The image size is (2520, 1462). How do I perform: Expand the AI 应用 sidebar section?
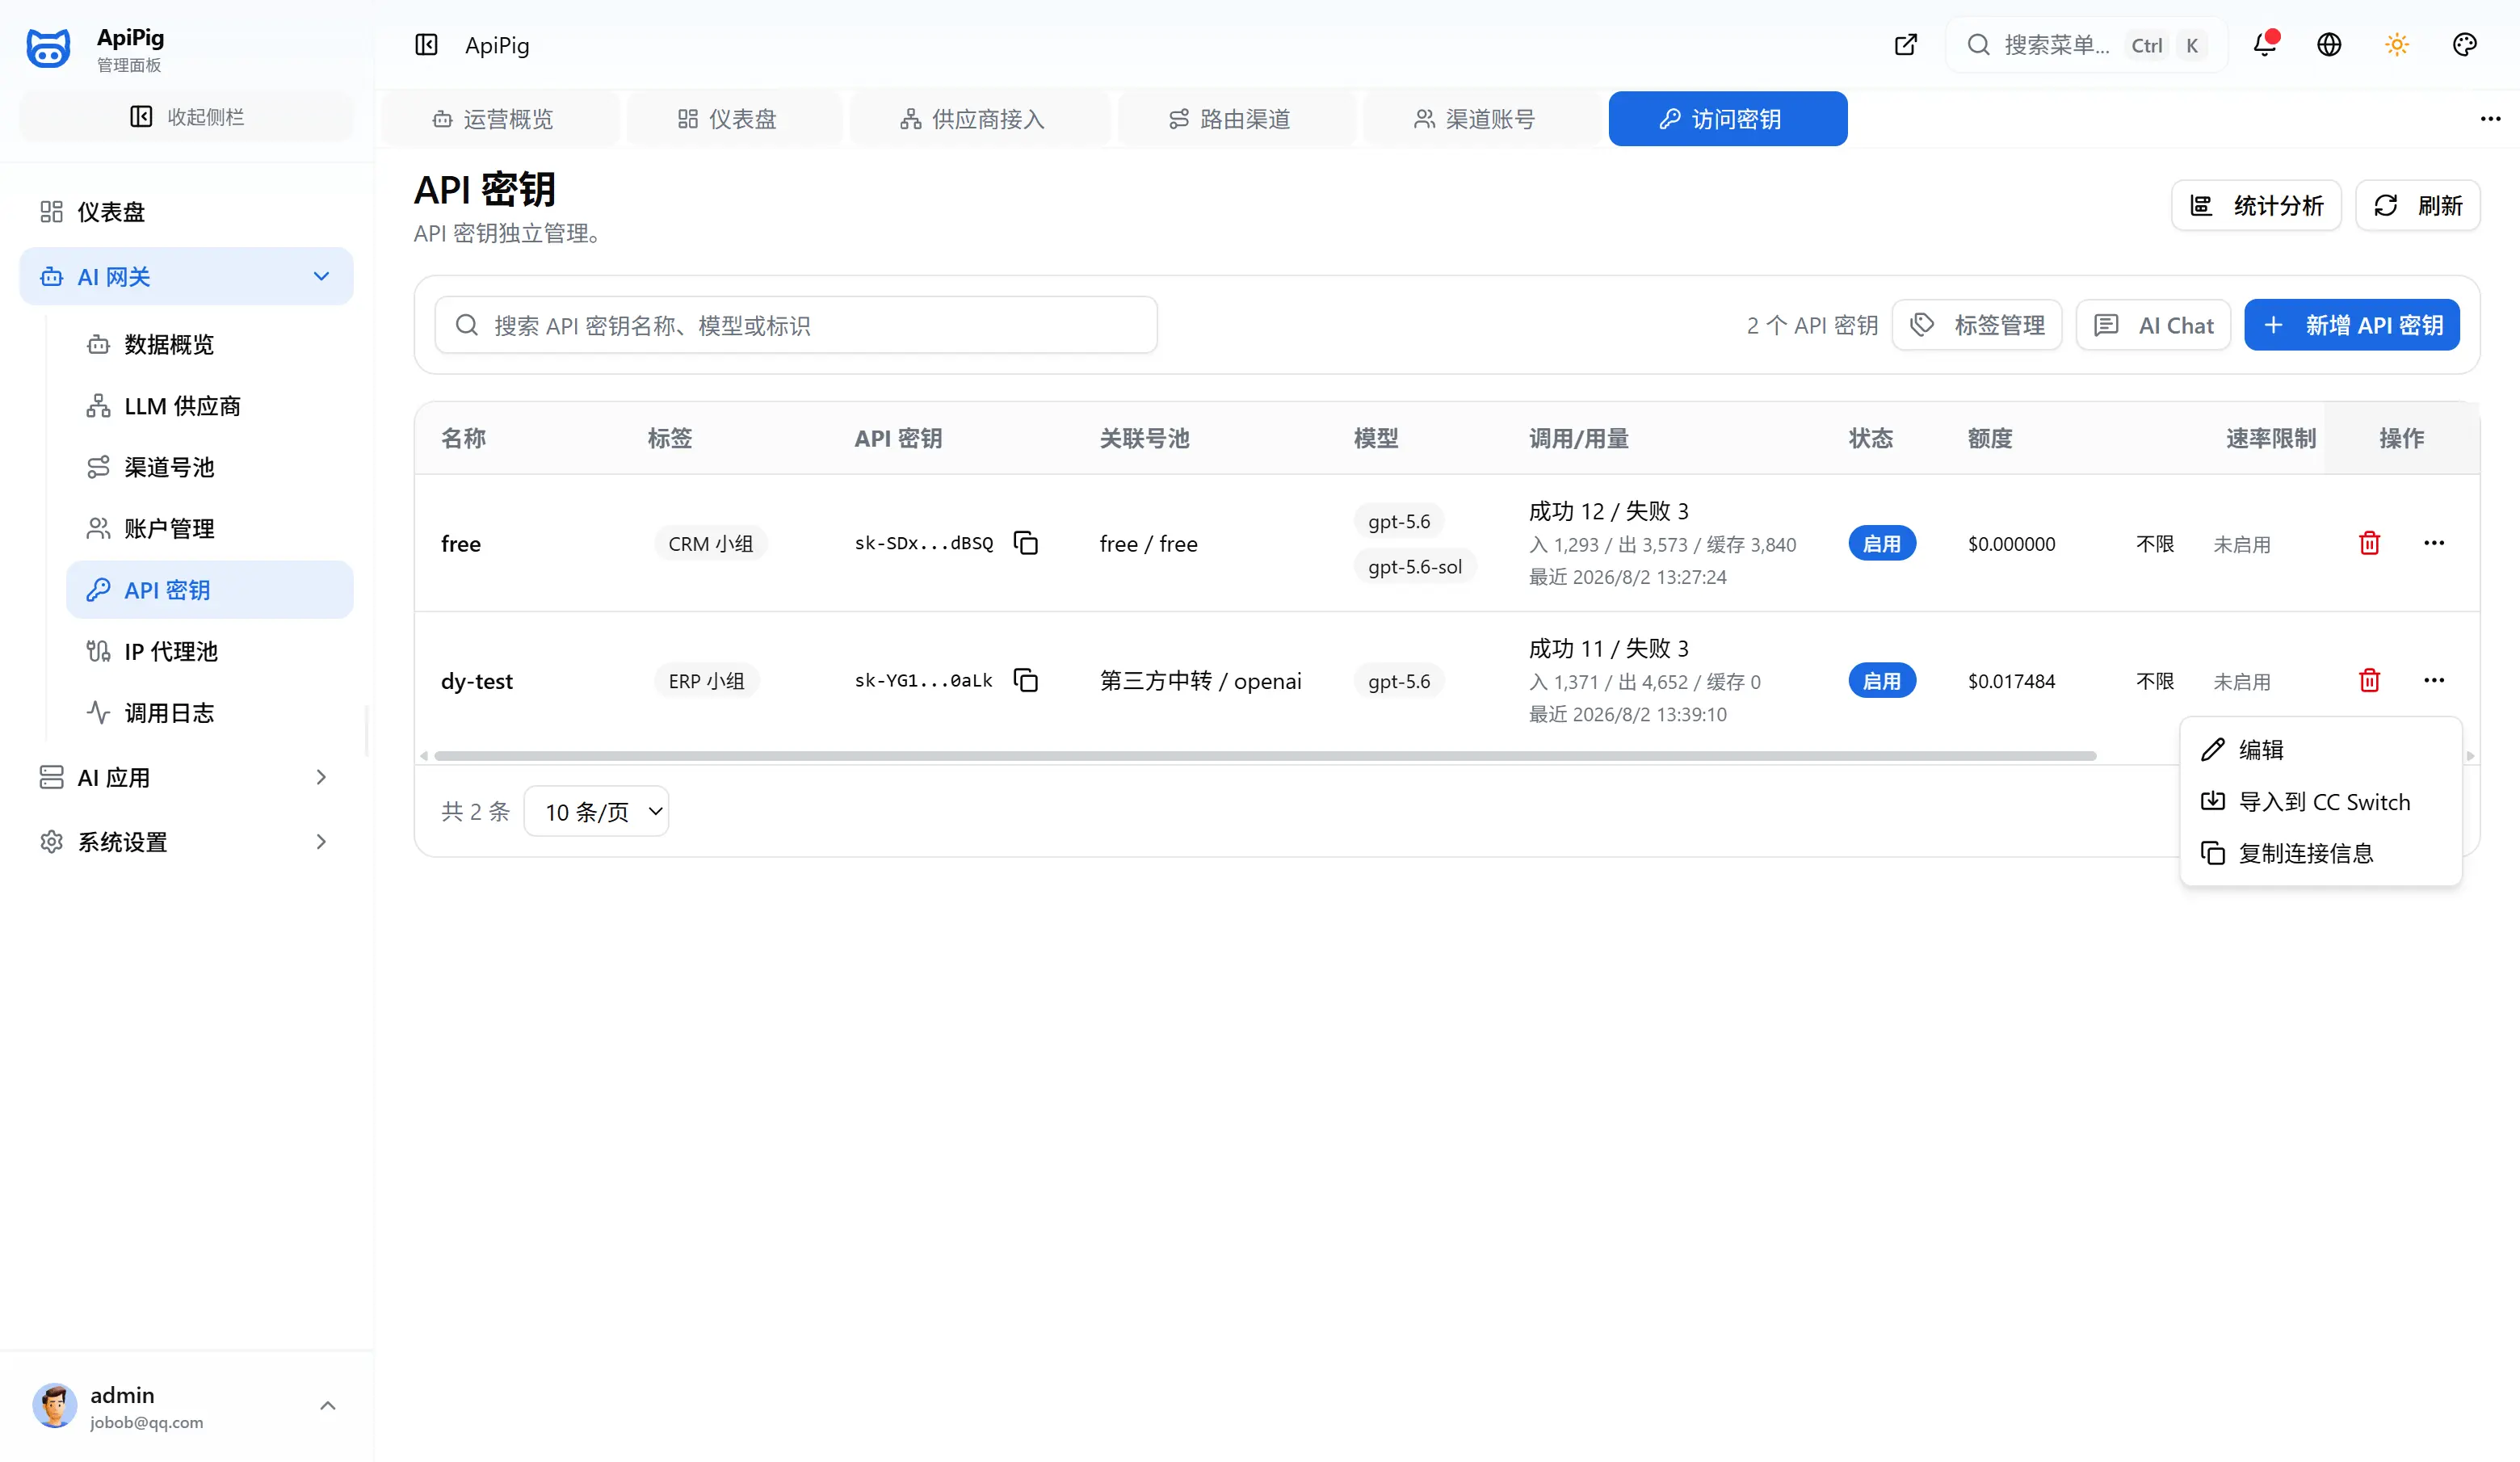click(x=186, y=777)
